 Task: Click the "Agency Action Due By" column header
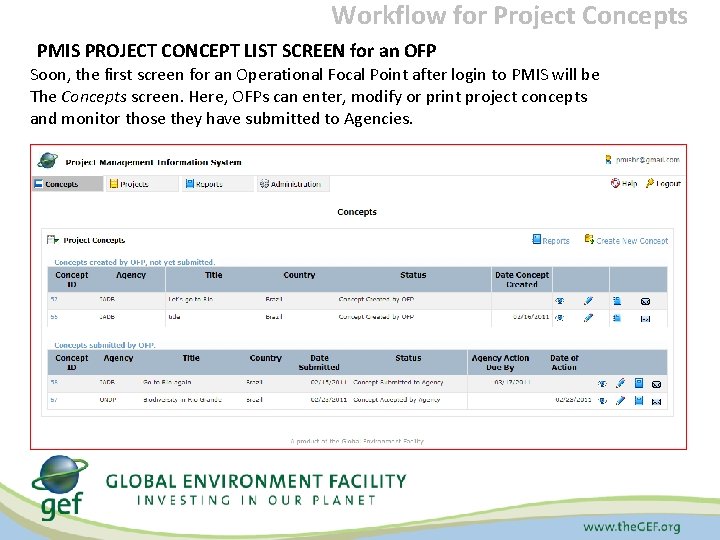coord(500,362)
